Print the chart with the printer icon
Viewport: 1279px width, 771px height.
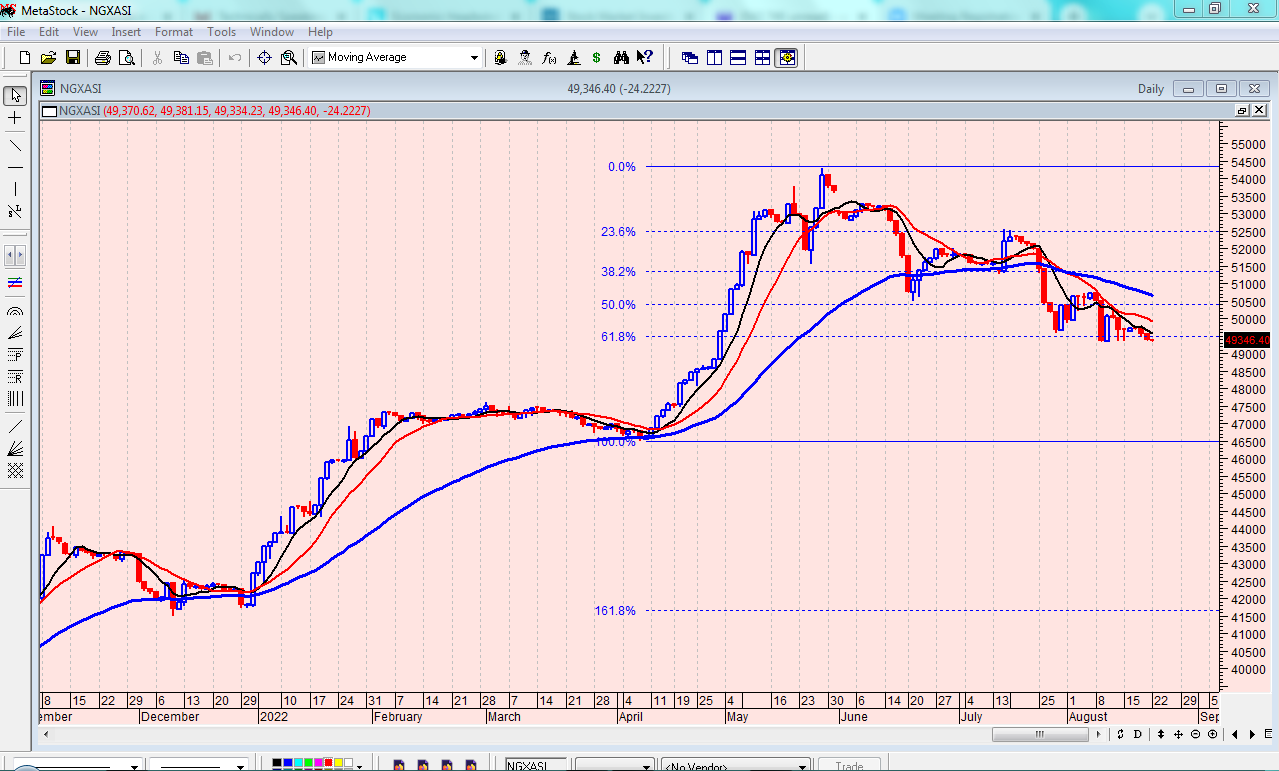click(x=103, y=58)
